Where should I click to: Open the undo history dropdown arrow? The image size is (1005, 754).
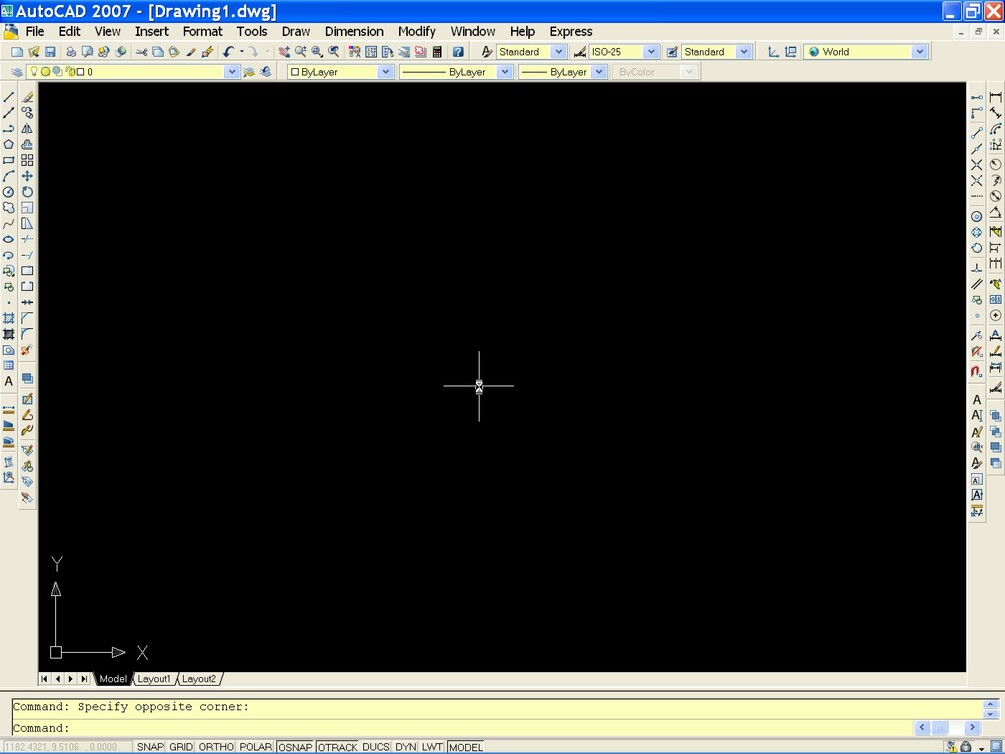(242, 52)
